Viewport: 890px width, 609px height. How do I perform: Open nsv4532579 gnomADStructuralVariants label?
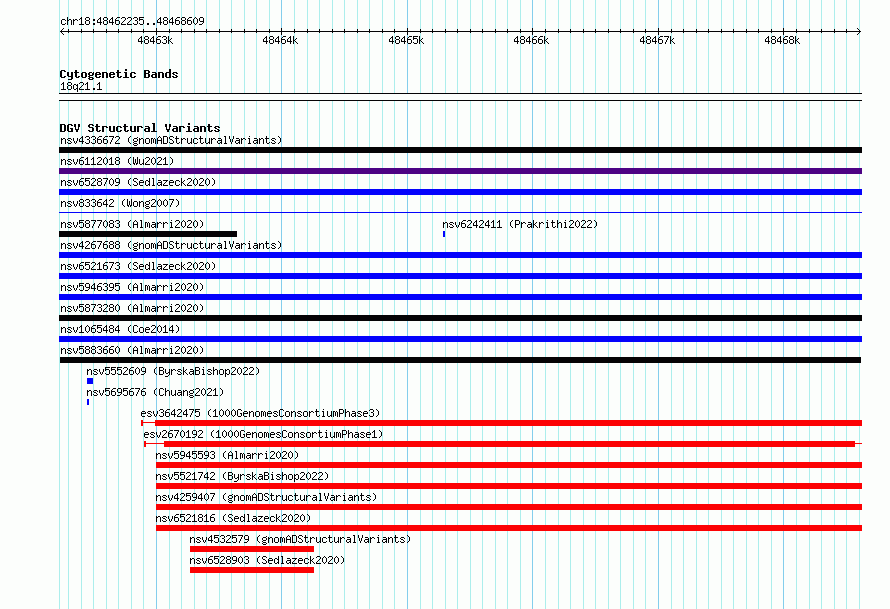point(300,539)
